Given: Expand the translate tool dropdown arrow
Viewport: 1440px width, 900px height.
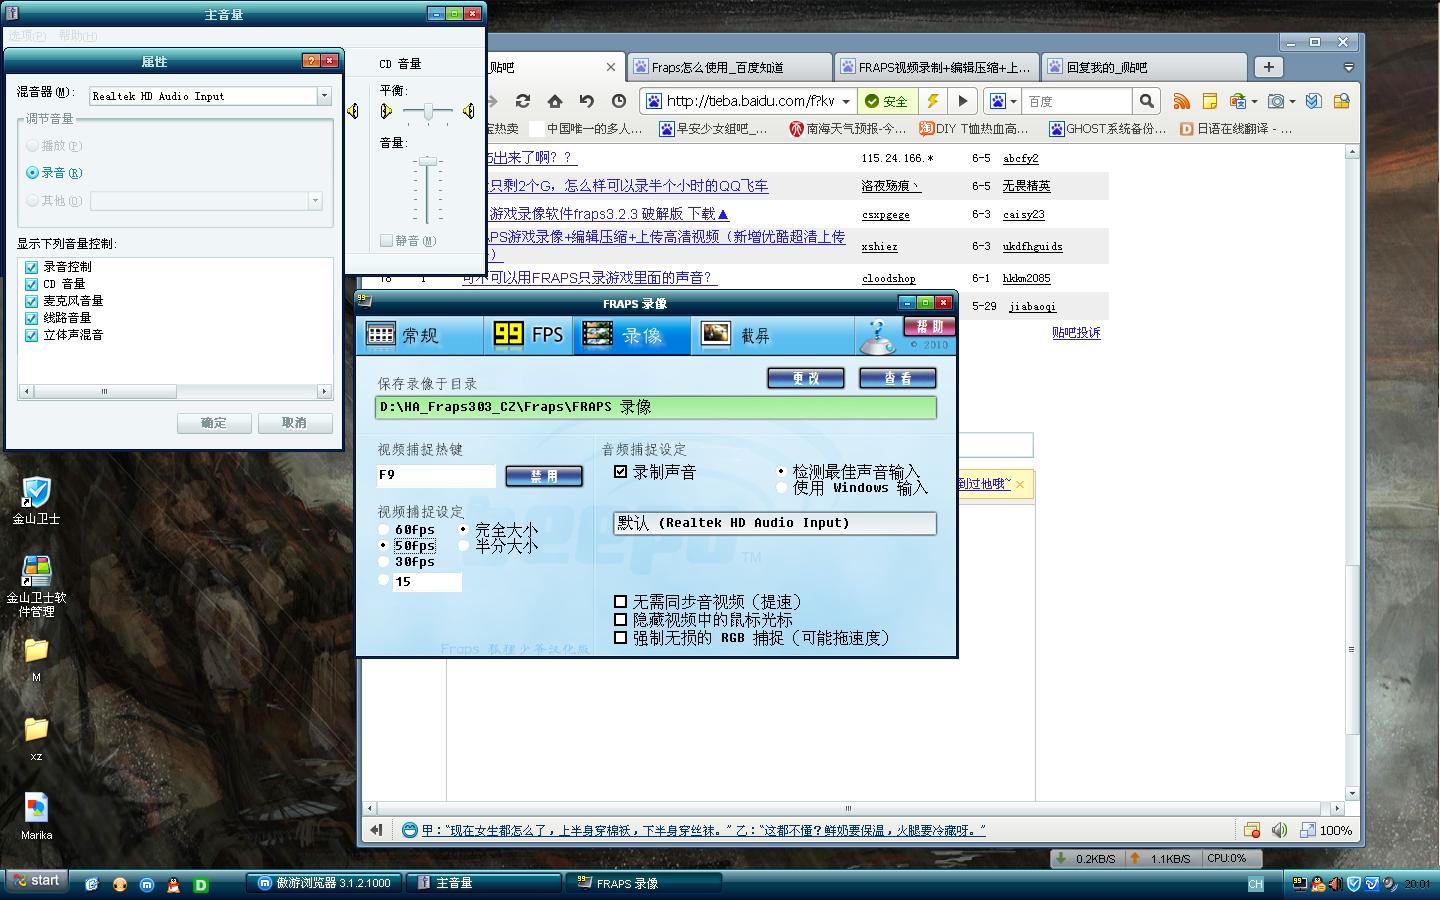Looking at the screenshot, I should click(x=1254, y=101).
